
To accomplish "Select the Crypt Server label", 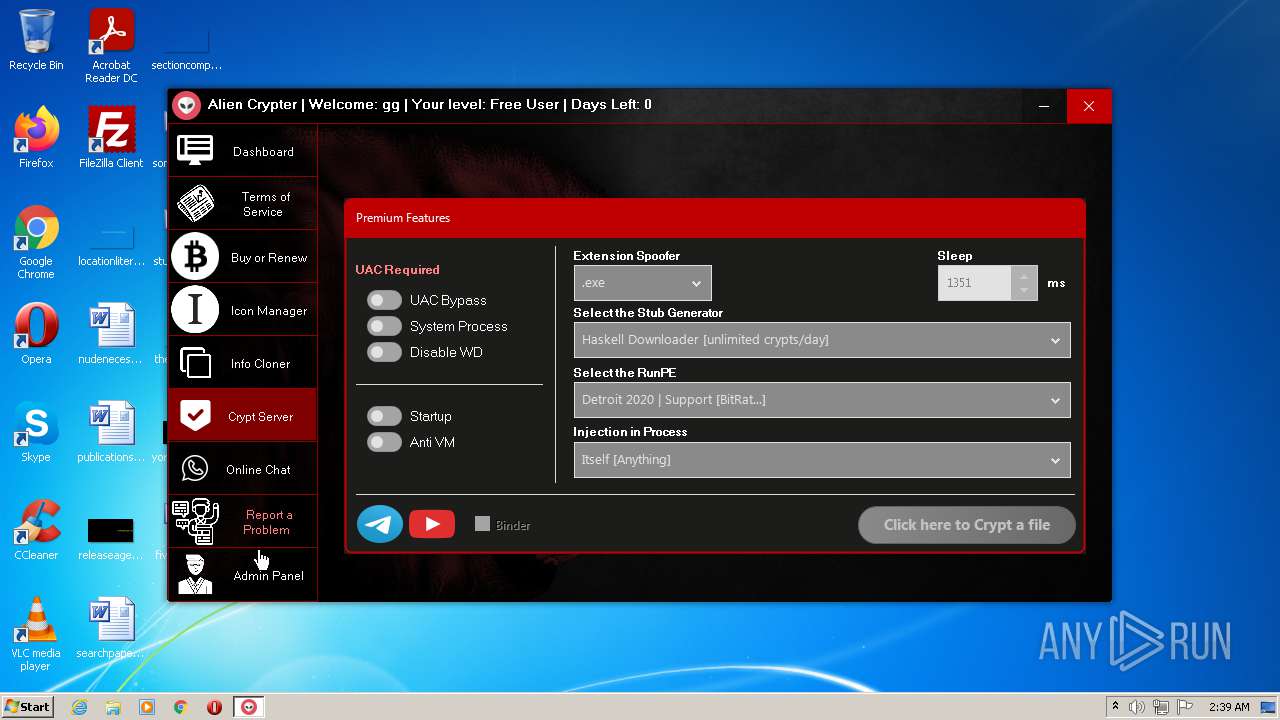I will pyautogui.click(x=260, y=417).
